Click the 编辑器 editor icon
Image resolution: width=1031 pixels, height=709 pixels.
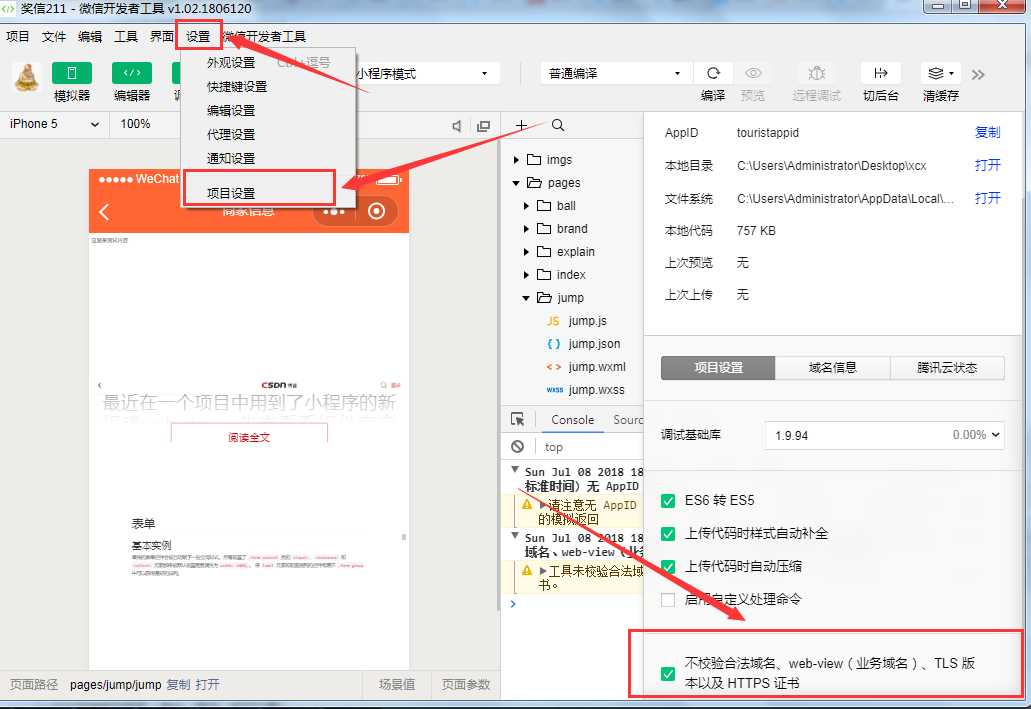point(131,74)
